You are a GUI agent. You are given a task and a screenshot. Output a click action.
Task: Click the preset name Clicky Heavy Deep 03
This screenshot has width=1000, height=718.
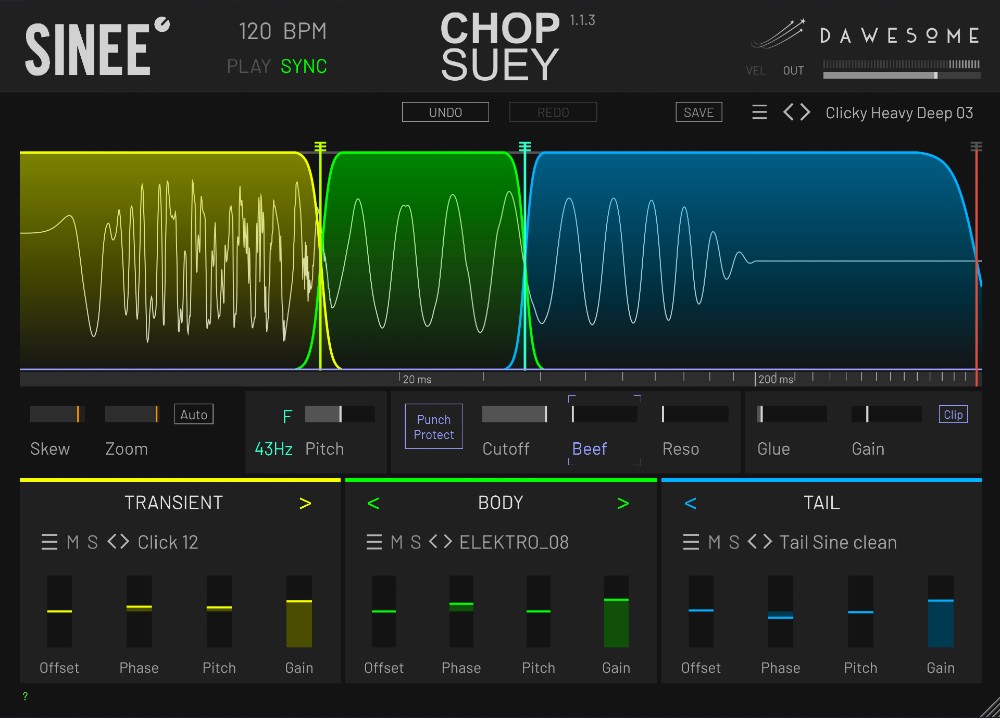[898, 113]
